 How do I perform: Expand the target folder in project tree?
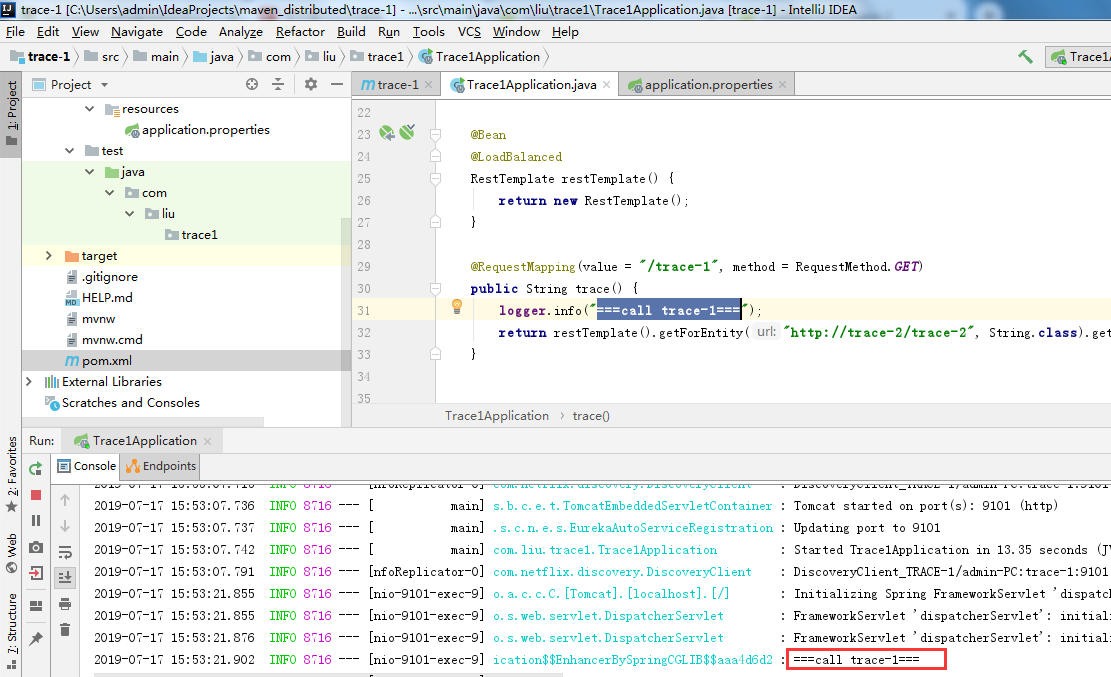48,256
